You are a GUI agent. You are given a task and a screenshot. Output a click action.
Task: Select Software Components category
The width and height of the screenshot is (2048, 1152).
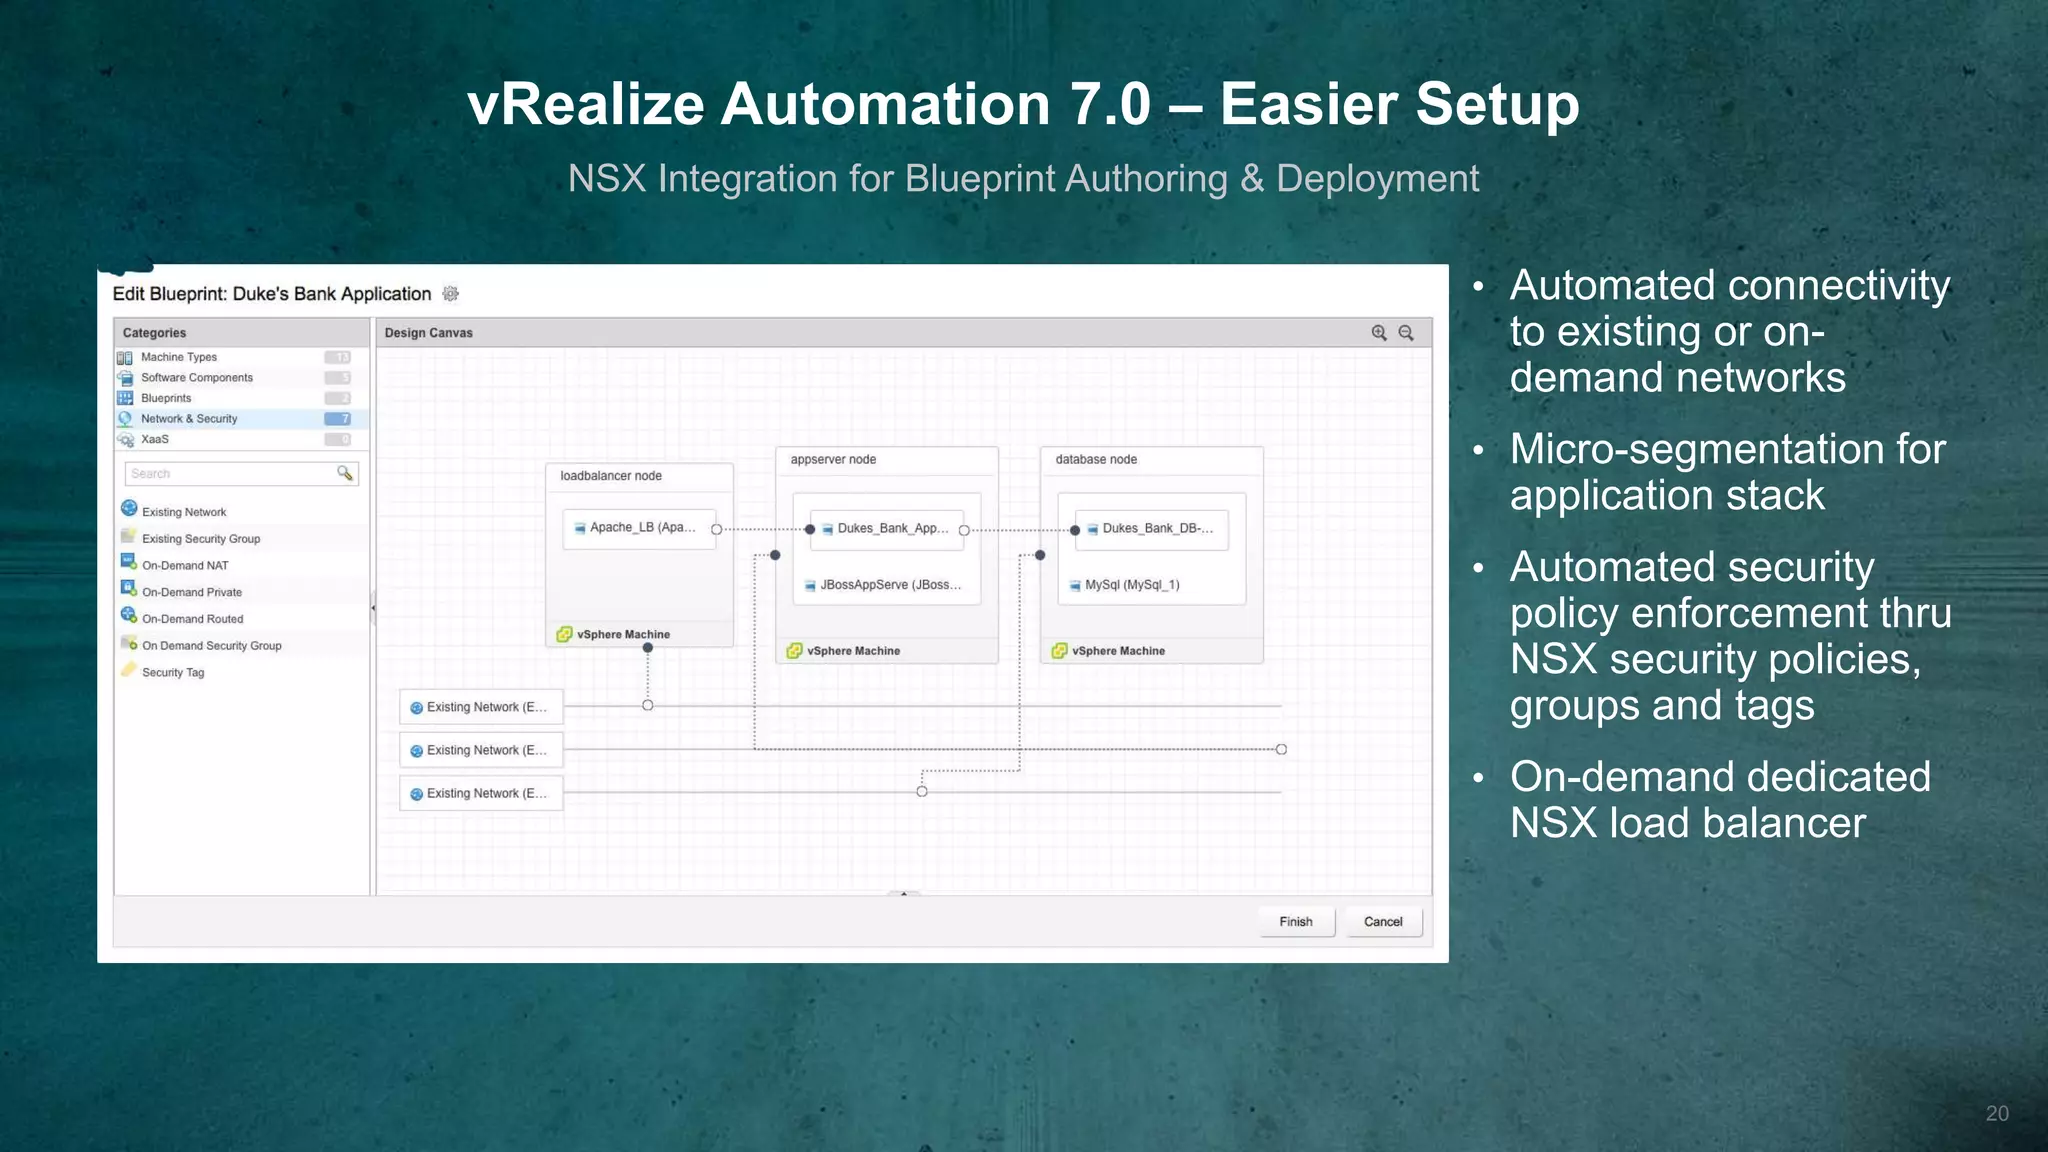(197, 378)
